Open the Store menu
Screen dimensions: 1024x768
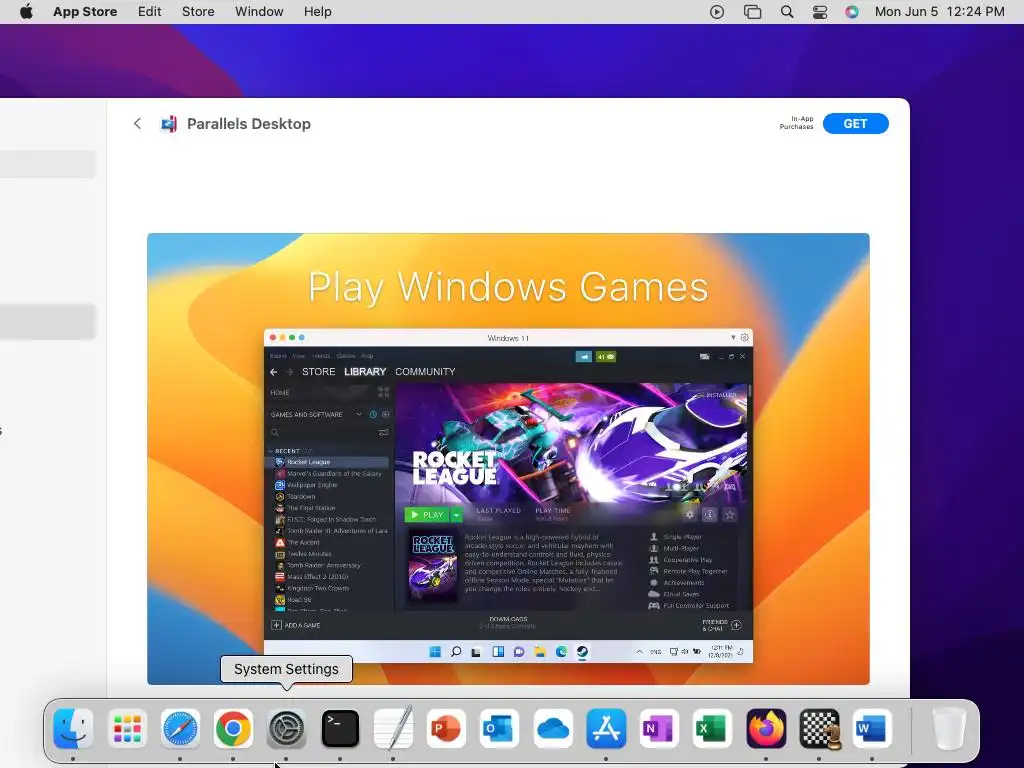198,12
